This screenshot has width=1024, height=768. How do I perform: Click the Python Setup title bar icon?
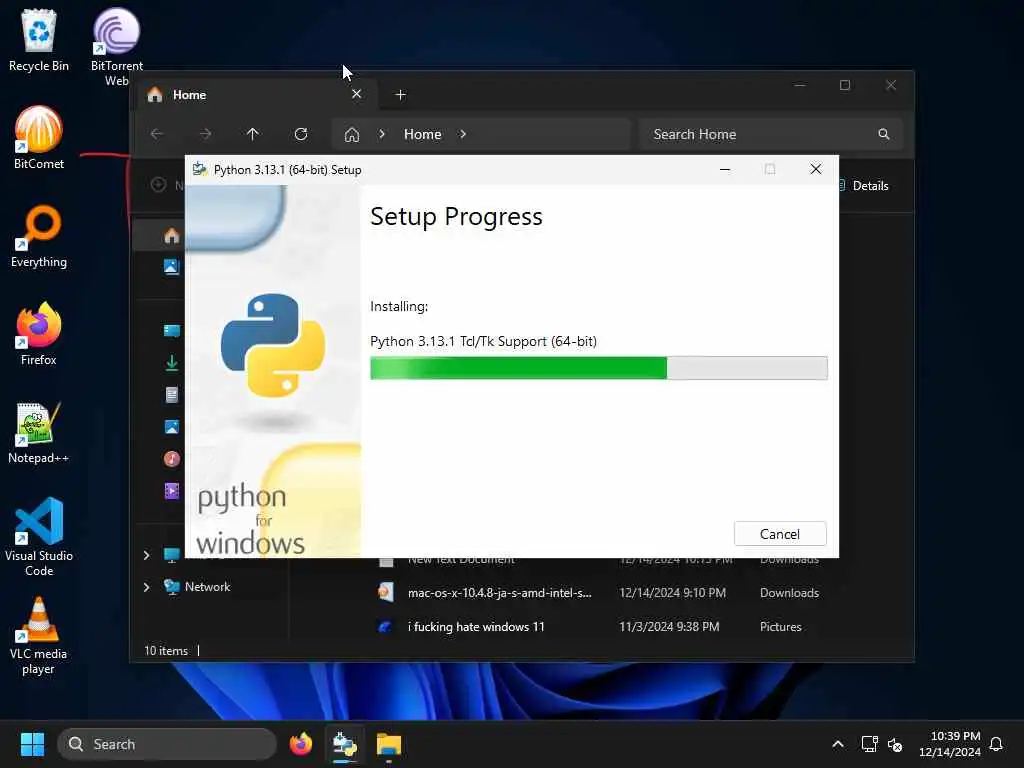(200, 169)
